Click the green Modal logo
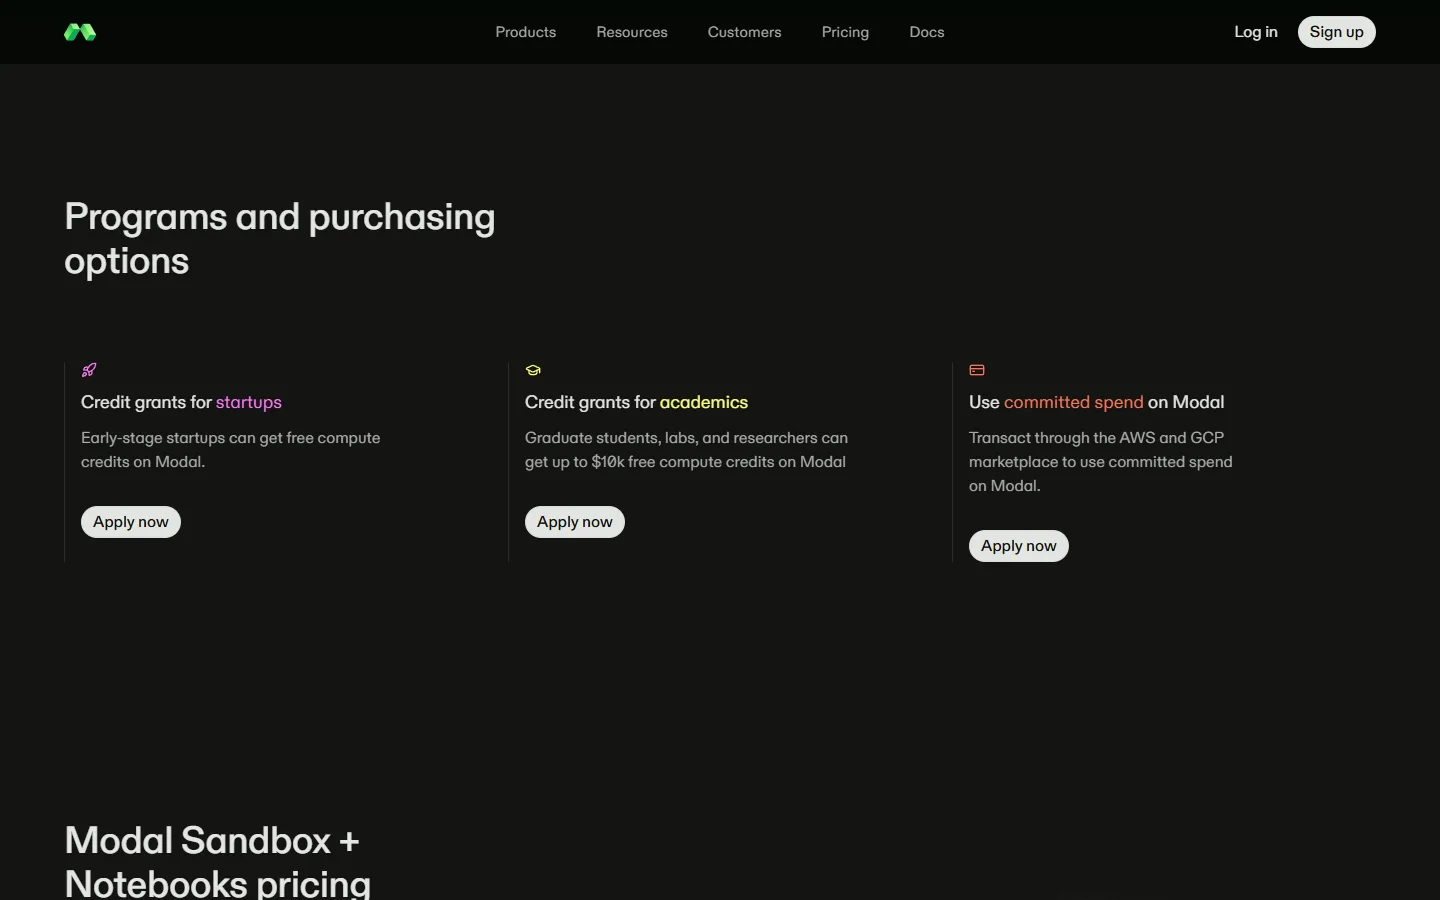Image resolution: width=1440 pixels, height=900 pixels. (80, 32)
